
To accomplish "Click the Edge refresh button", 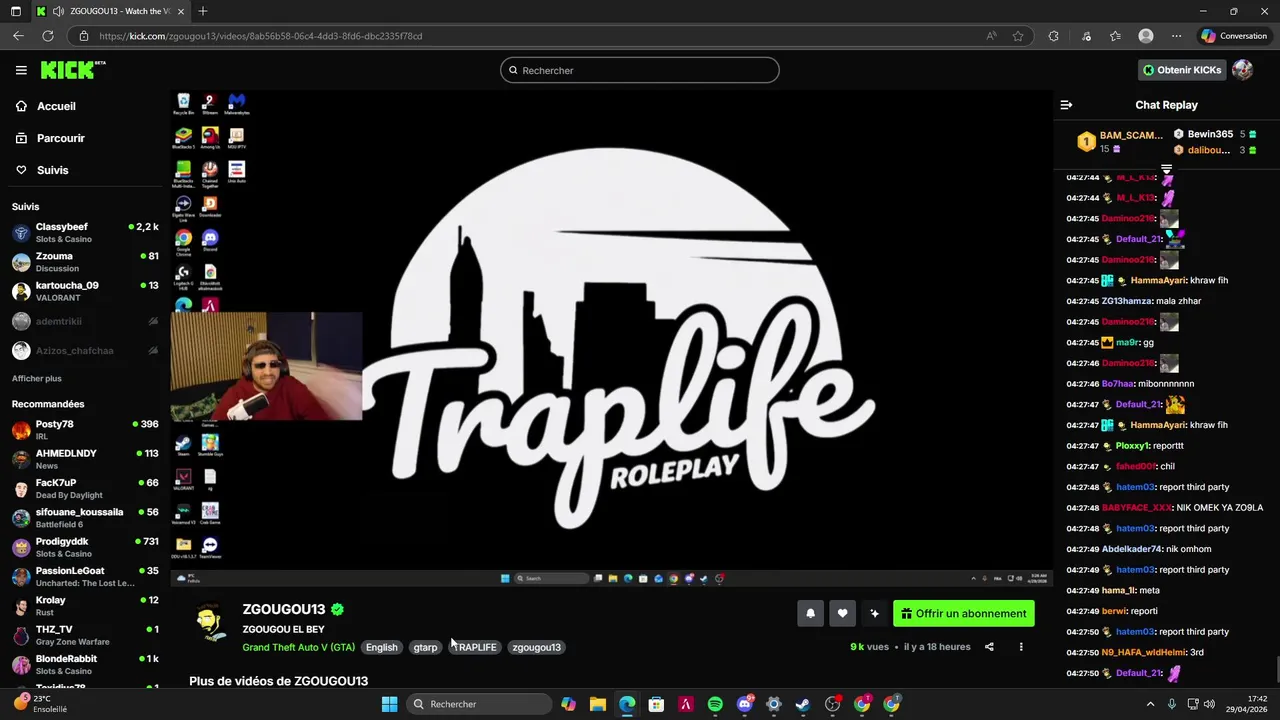I will coord(47,36).
